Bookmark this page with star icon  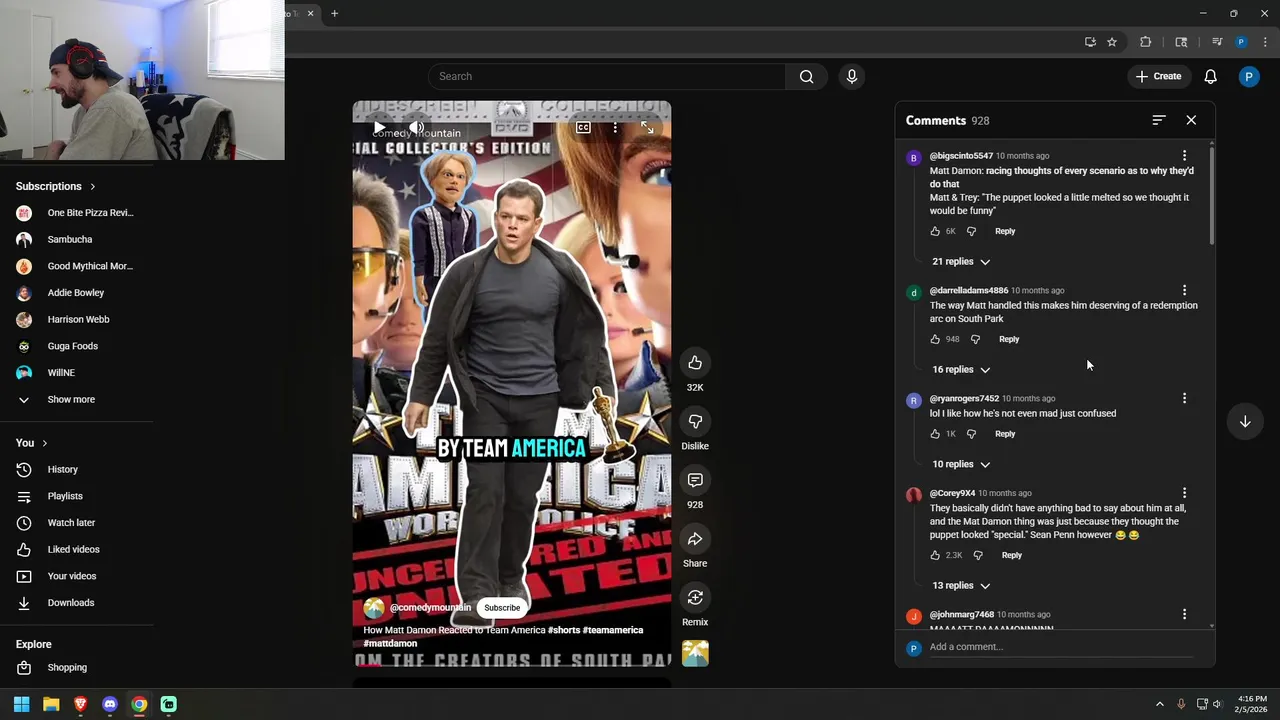(1112, 42)
